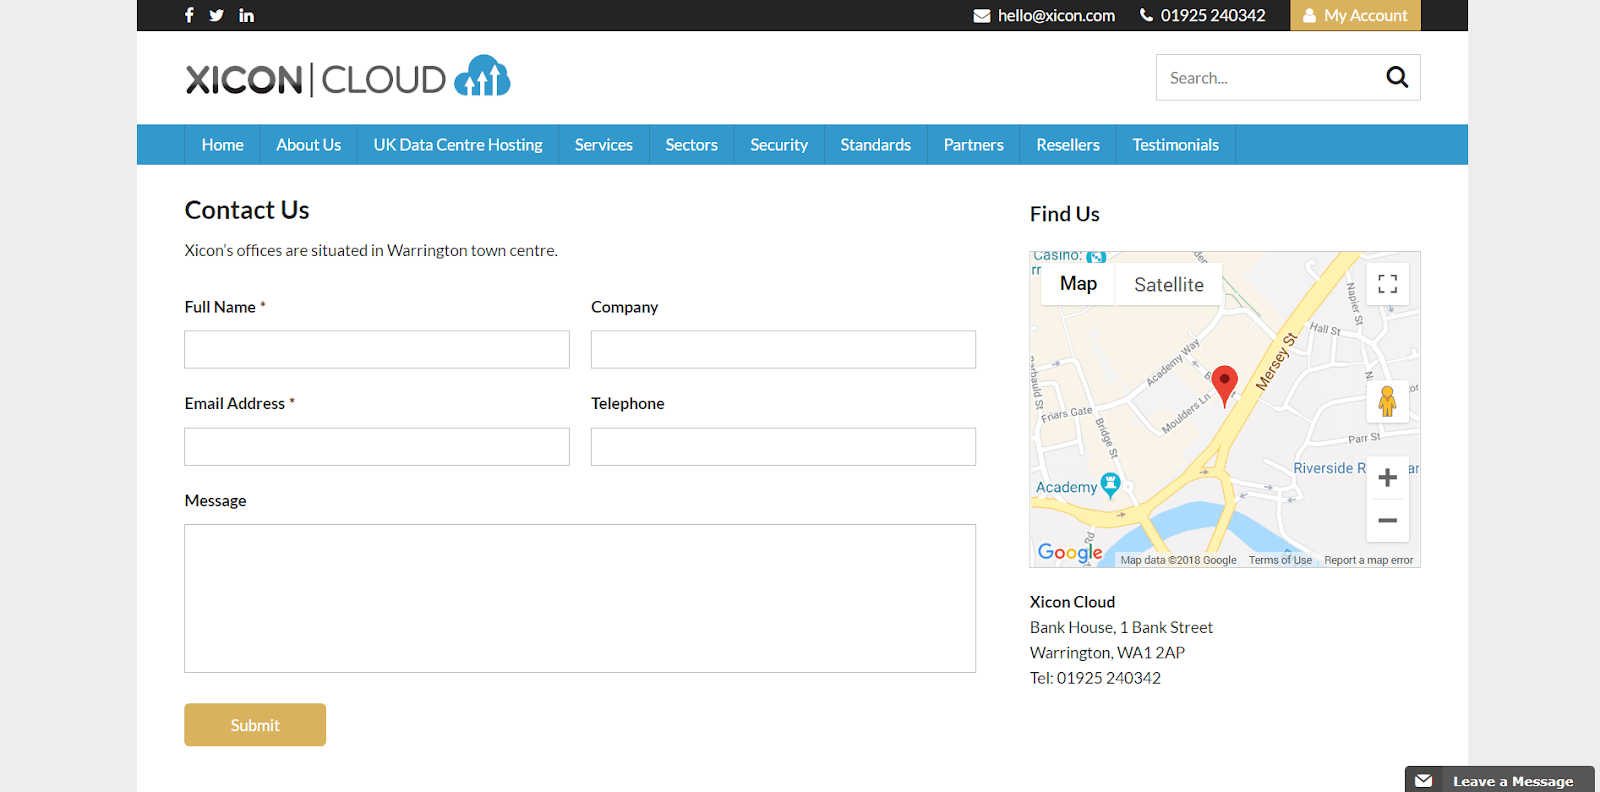1600x792 pixels.
Task: Open UK Data Centre Hosting page
Action: (x=458, y=145)
